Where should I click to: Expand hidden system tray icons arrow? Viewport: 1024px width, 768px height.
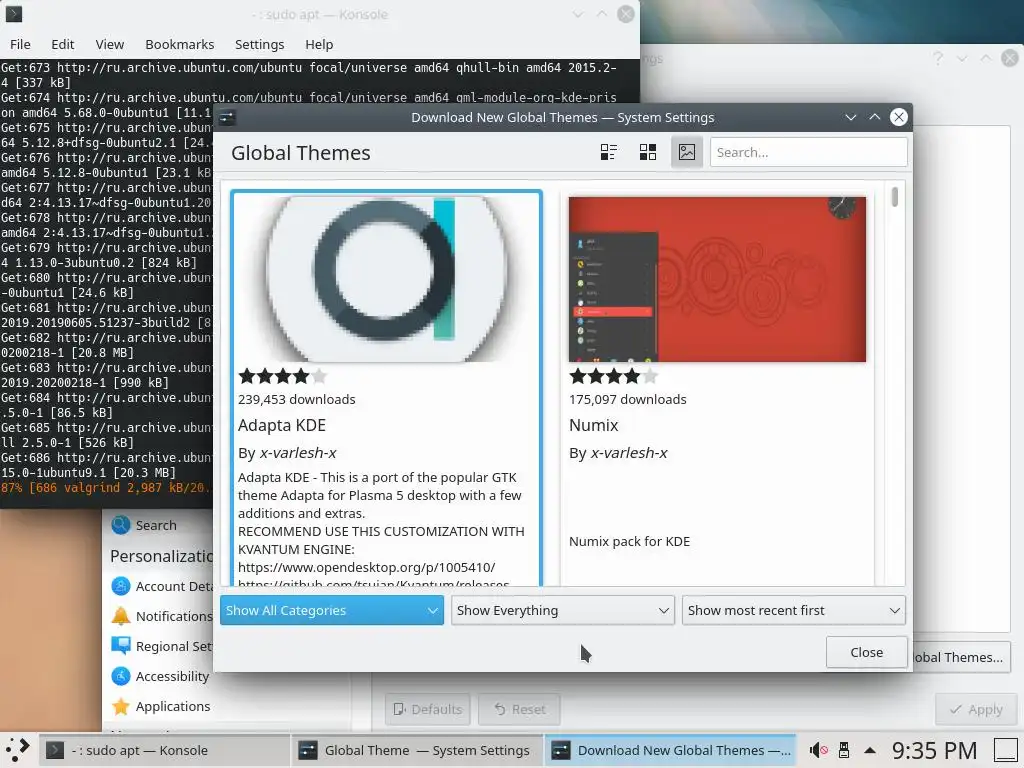[x=870, y=750]
